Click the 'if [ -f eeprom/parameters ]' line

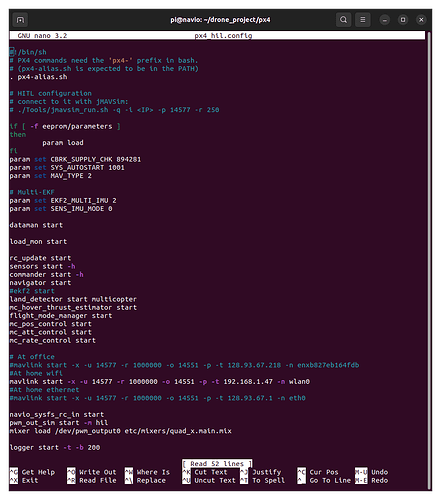pyautogui.click(x=65, y=126)
